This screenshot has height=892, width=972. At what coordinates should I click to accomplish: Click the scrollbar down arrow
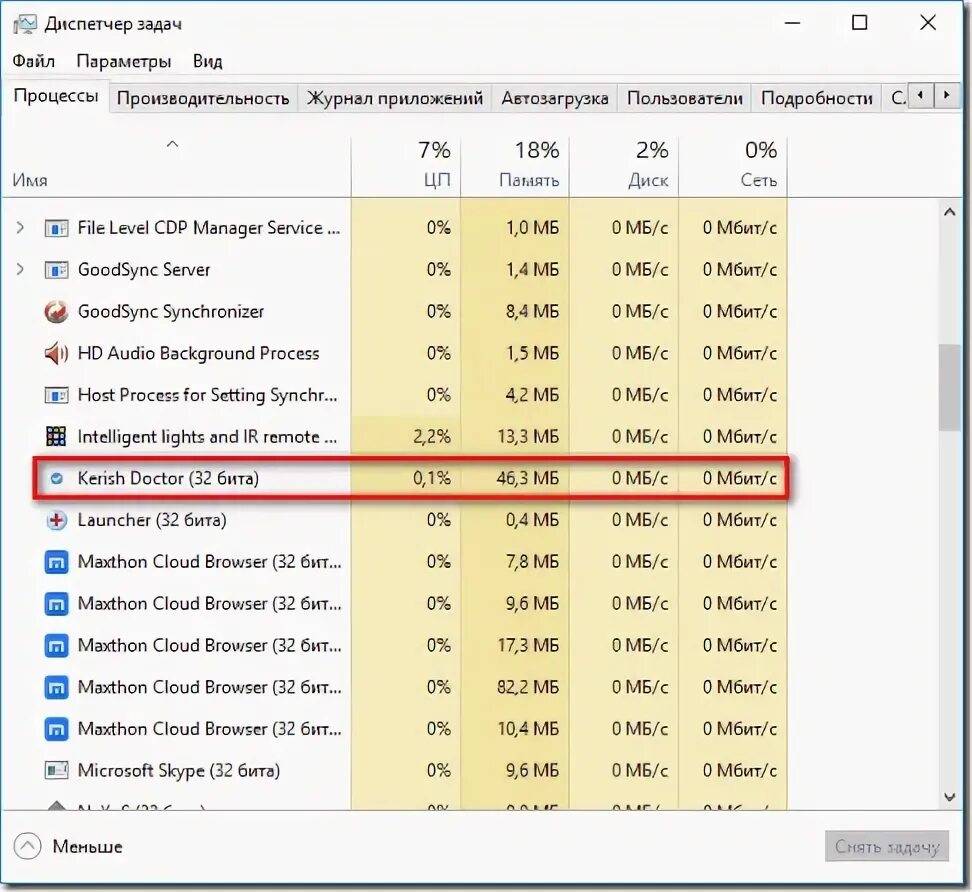(949, 797)
